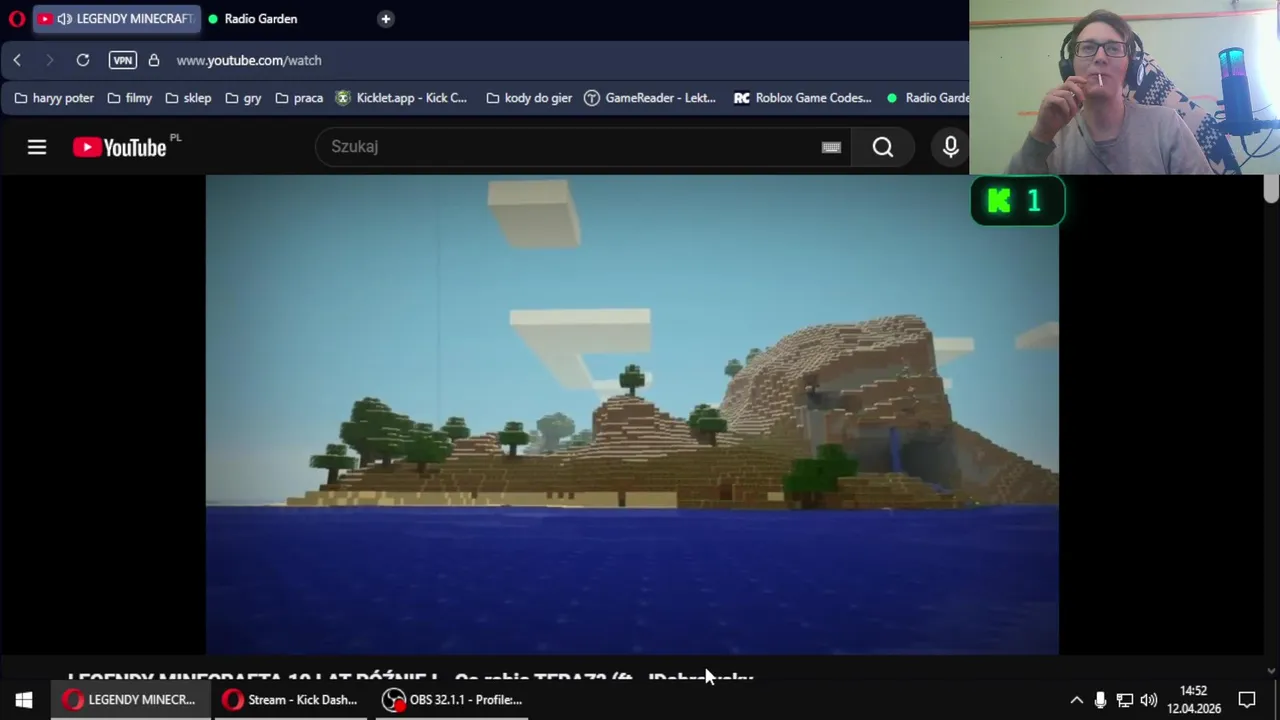
Task: Open the GameReader bookmark
Action: coord(650,98)
